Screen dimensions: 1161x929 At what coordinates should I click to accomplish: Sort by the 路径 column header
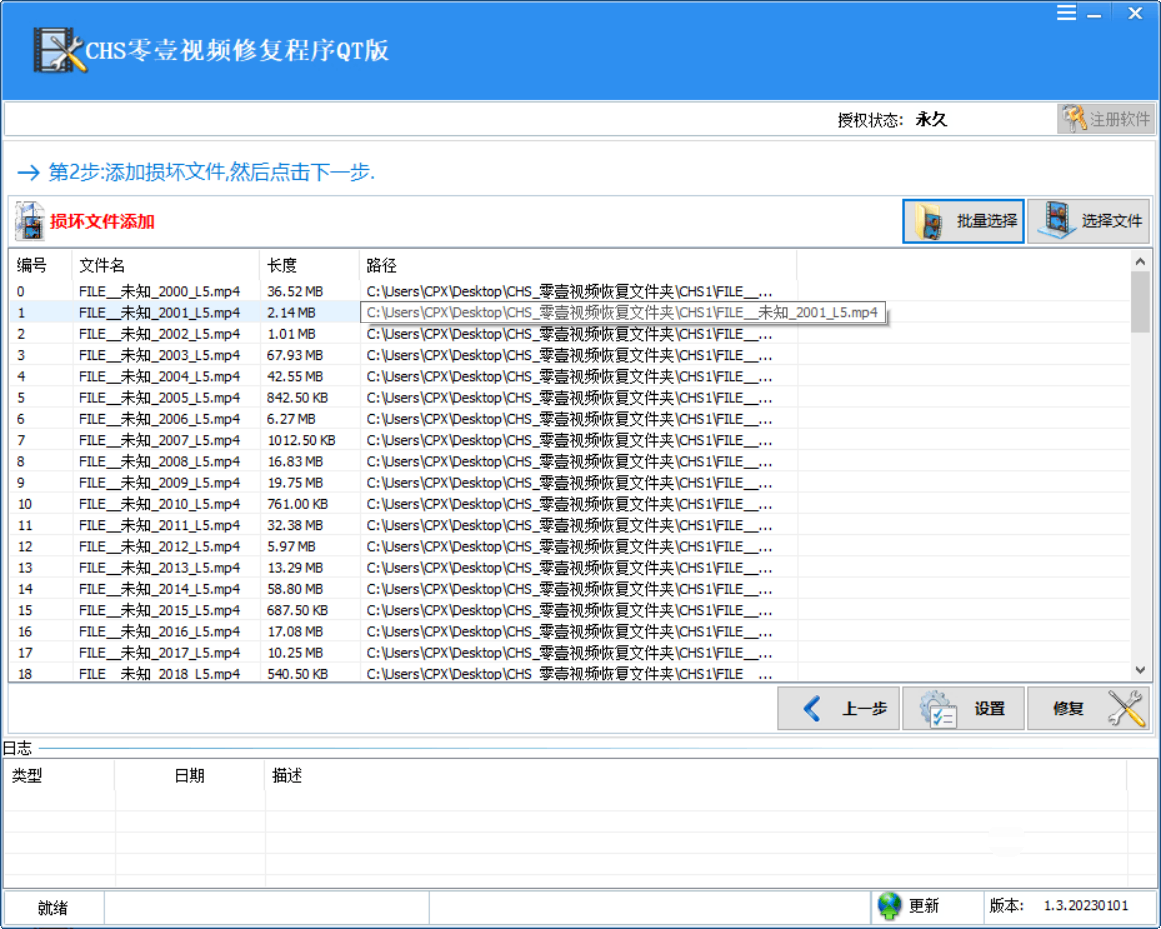tap(578, 265)
